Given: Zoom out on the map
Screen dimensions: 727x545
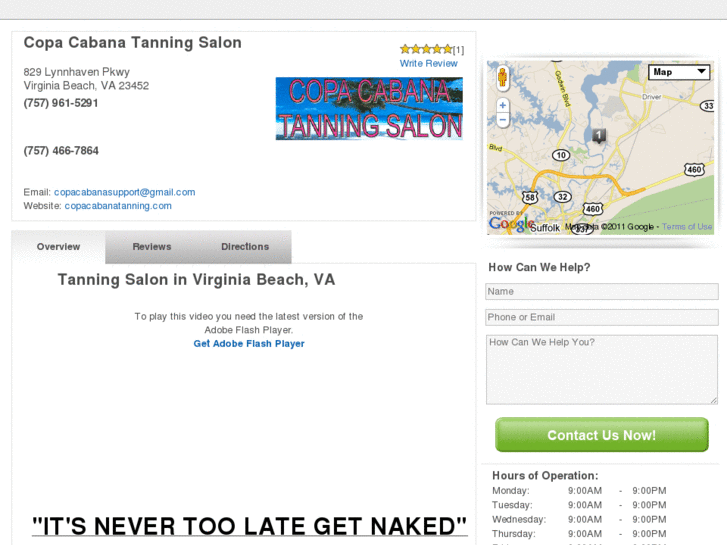Looking at the screenshot, I should coord(502,119).
